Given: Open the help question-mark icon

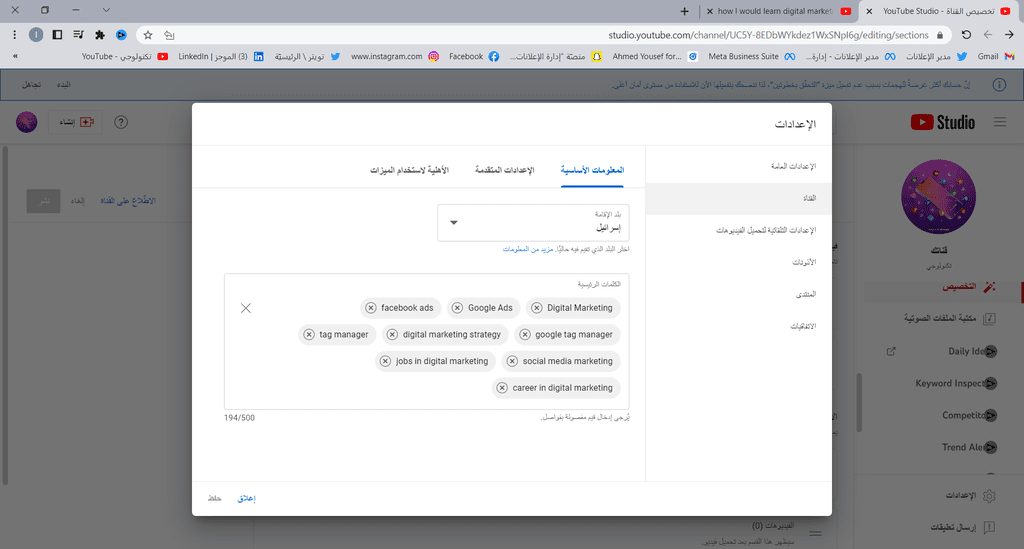Looking at the screenshot, I should pos(121,122).
